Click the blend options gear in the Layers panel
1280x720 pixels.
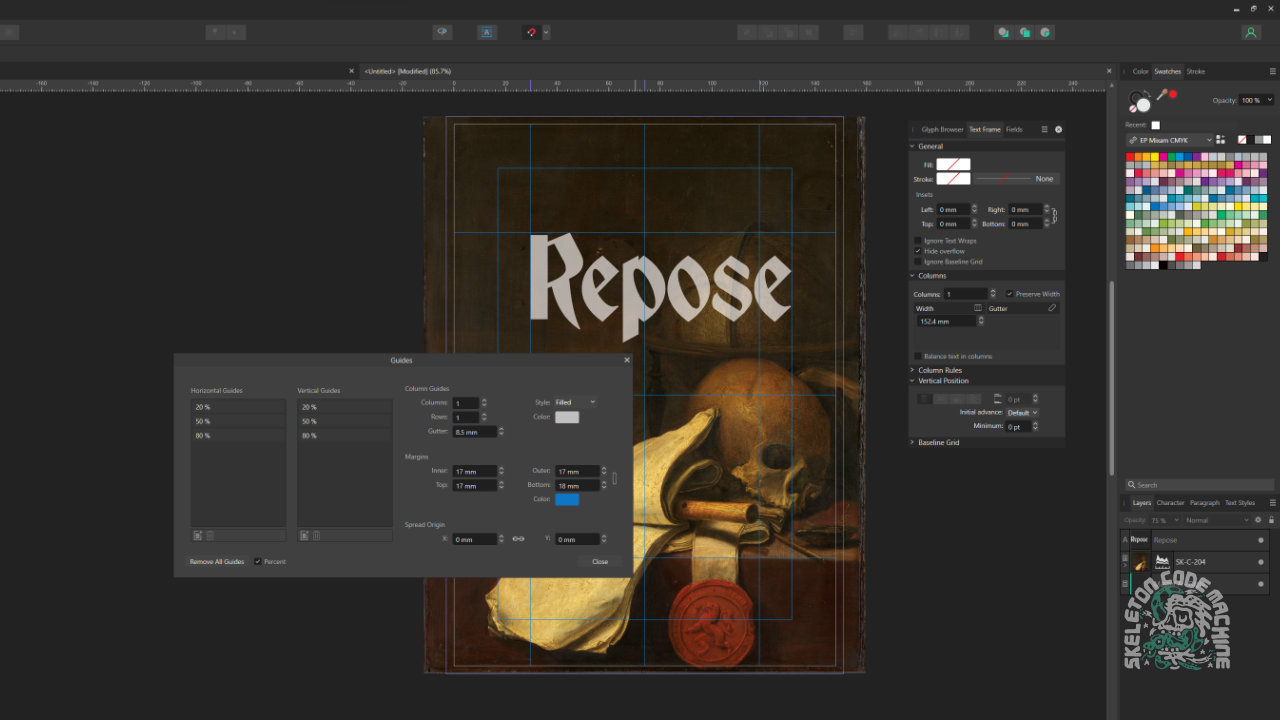(1258, 520)
